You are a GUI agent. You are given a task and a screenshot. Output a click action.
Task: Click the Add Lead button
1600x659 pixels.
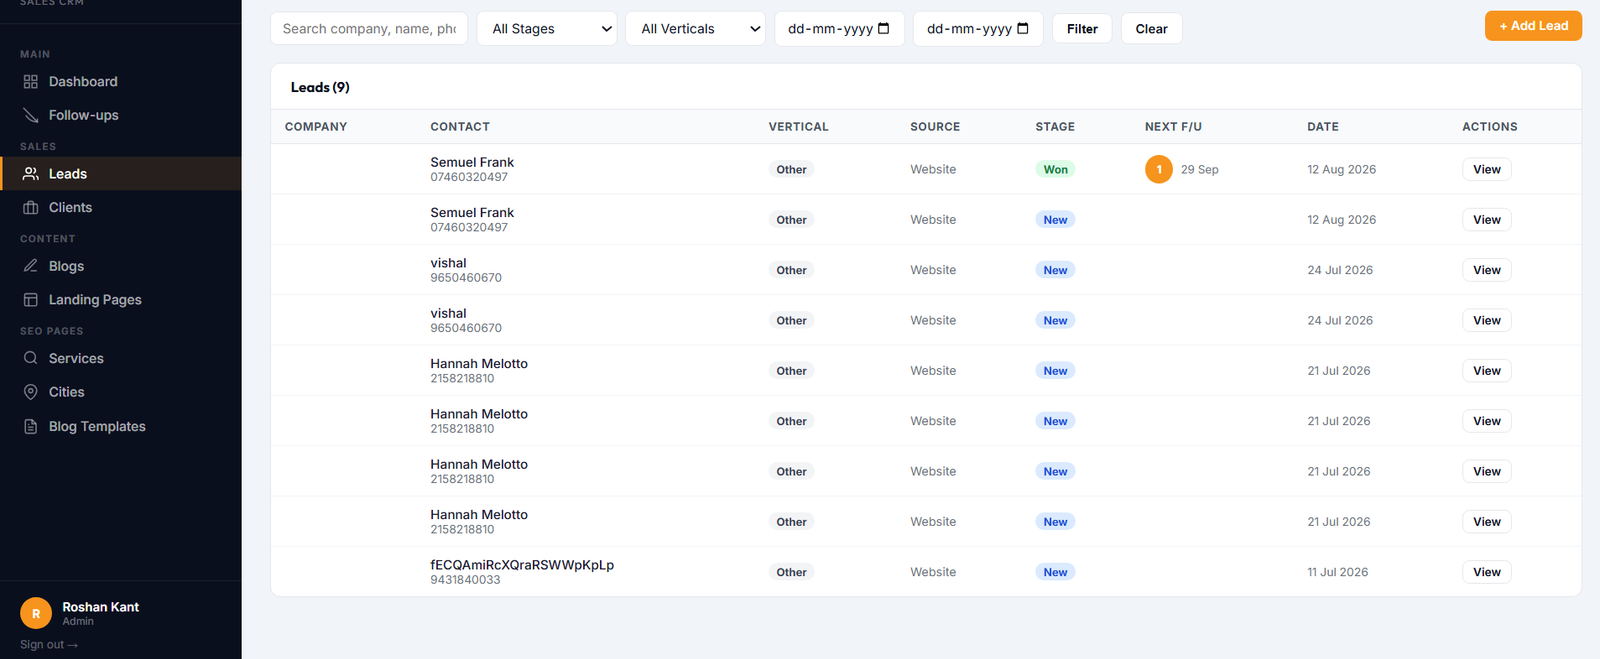1533,26
